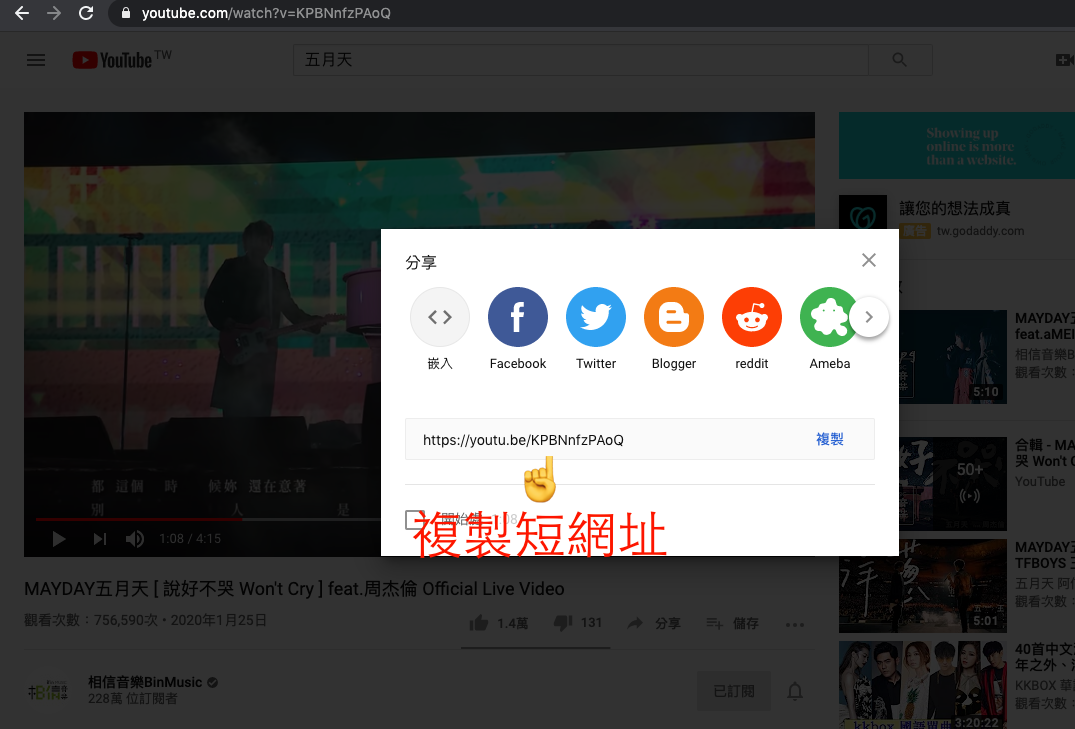Viewport: 1075px width, 729px height.
Task: Open the tw.godaddy.com ad link
Action: [980, 231]
